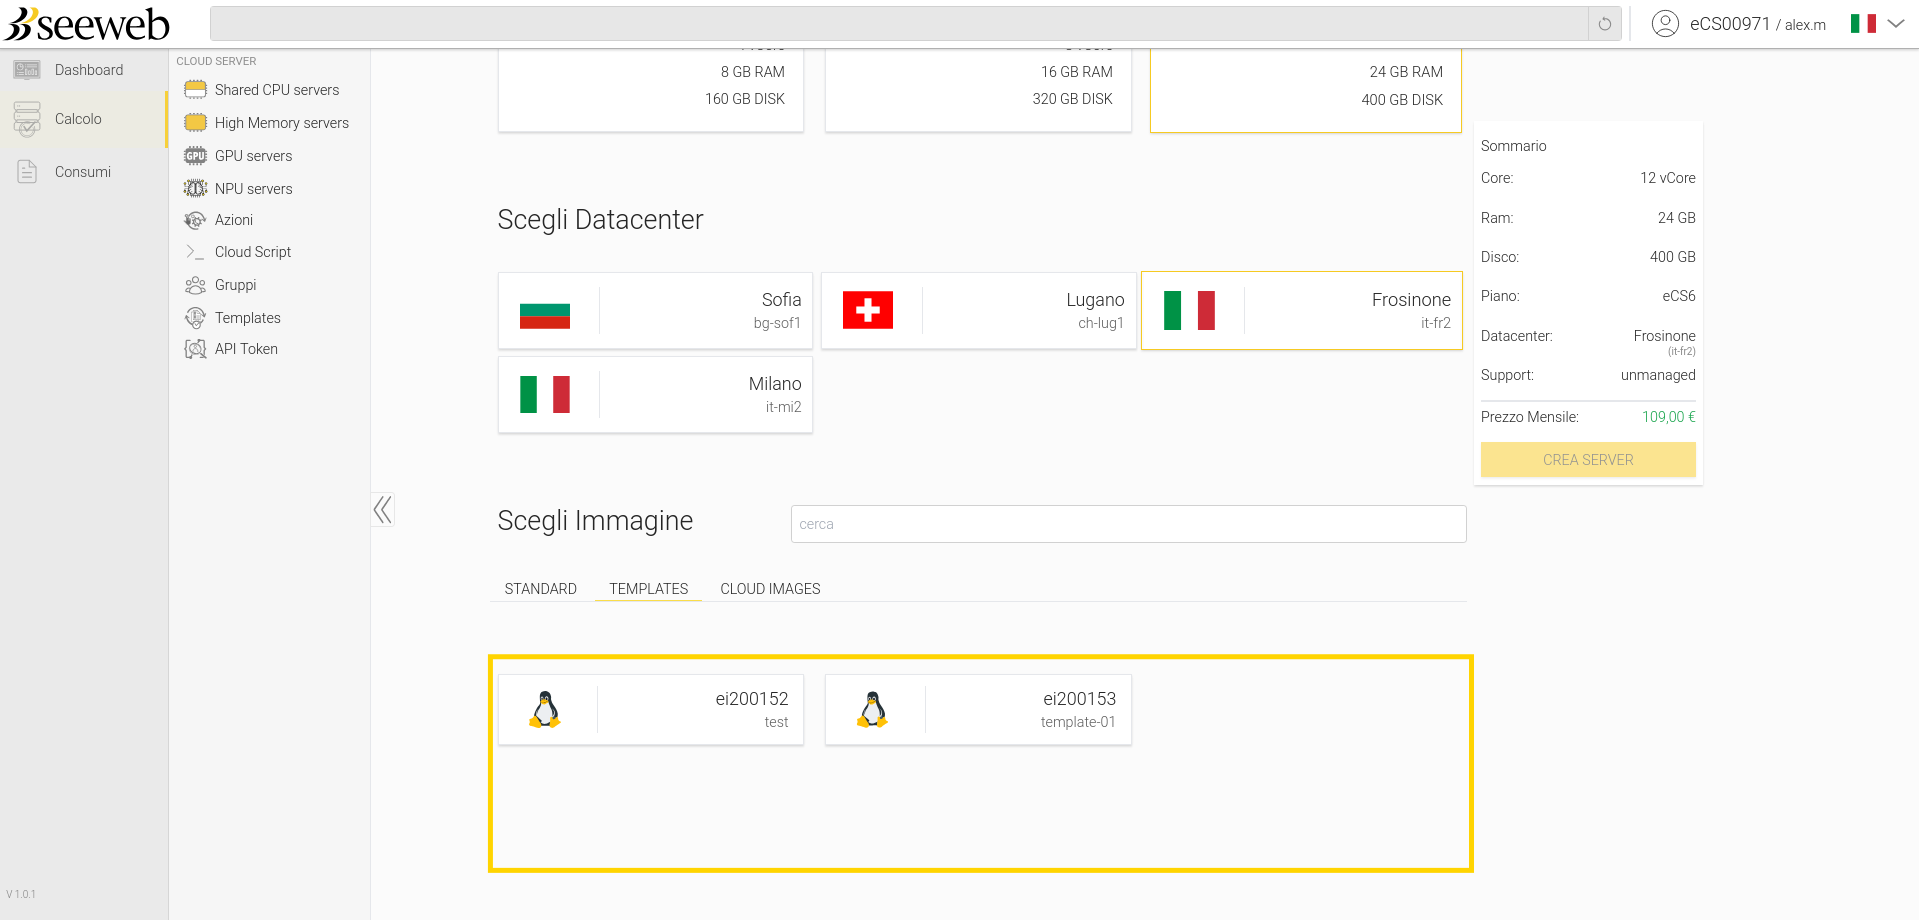1919x920 pixels.
Task: Collapse the submenu with the double chevron
Action: pyautogui.click(x=382, y=510)
